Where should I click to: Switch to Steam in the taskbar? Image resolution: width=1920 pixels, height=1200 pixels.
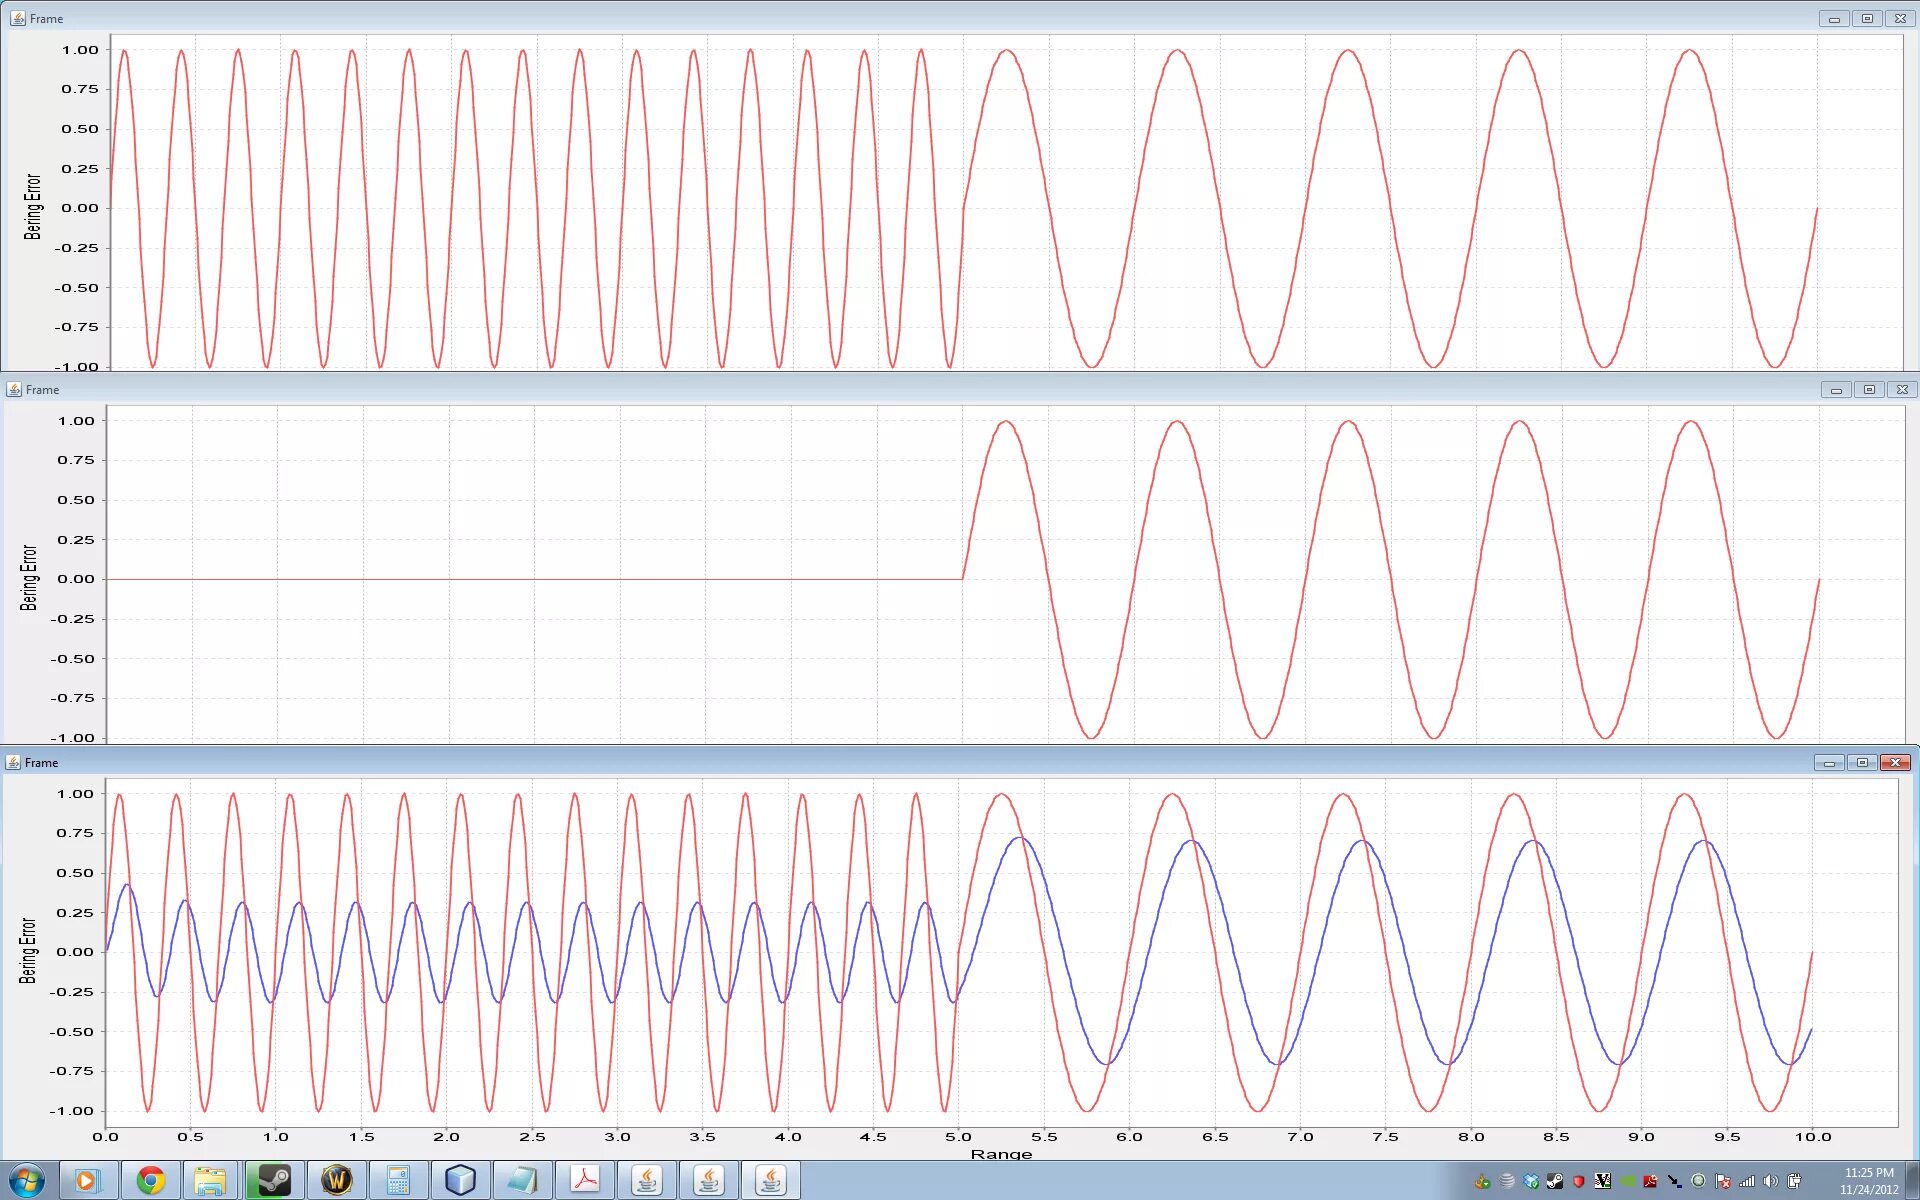(x=273, y=1181)
